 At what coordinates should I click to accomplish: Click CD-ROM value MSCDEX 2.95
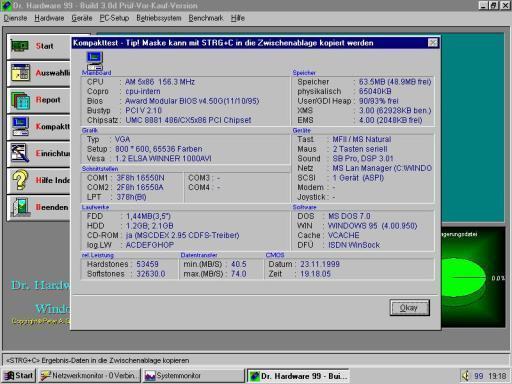(x=182, y=235)
